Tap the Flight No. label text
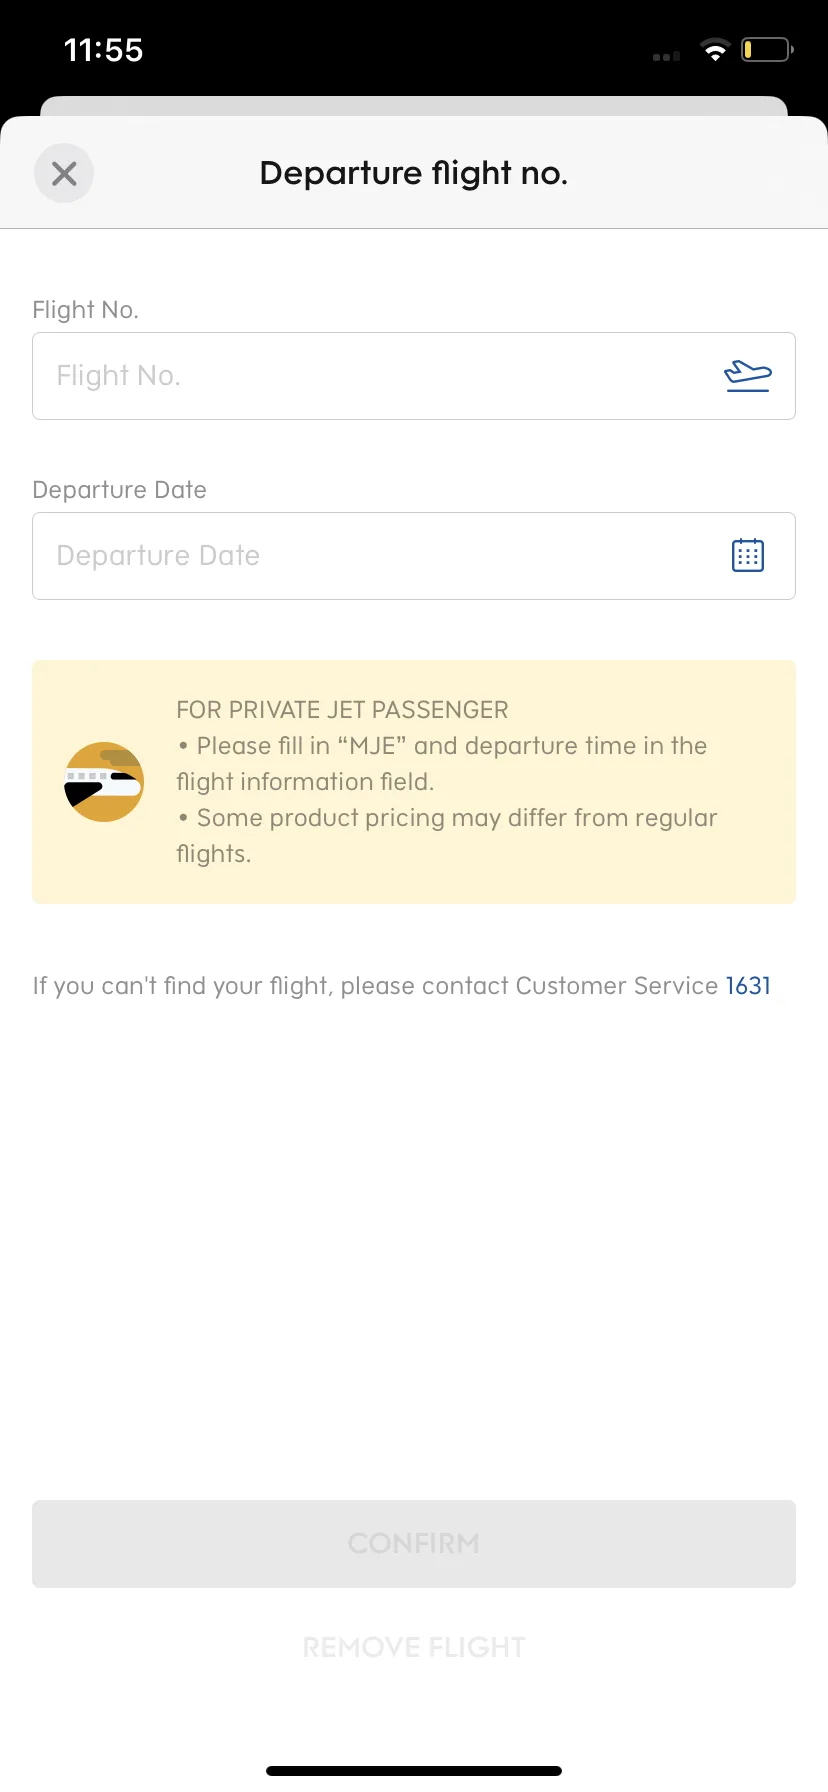The width and height of the screenshot is (828, 1792). pos(85,310)
